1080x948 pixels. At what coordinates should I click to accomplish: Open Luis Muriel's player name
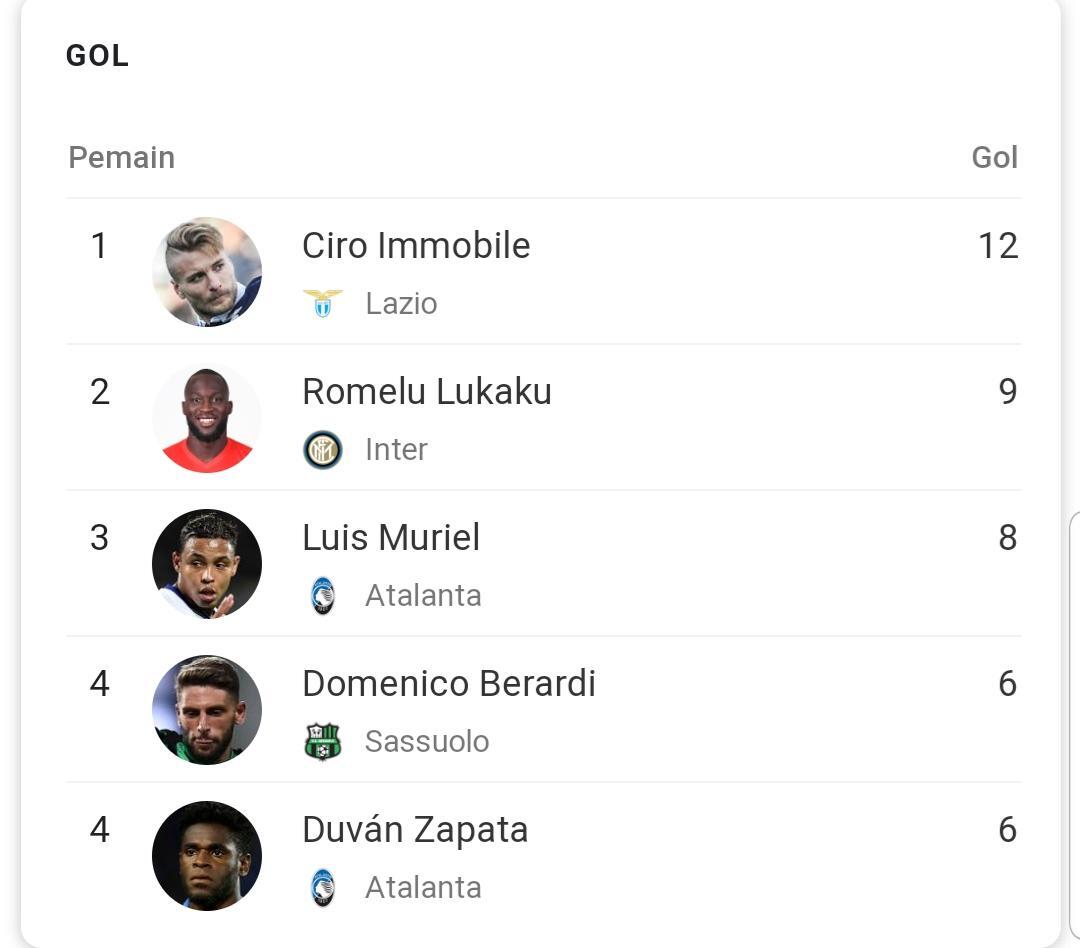[391, 538]
